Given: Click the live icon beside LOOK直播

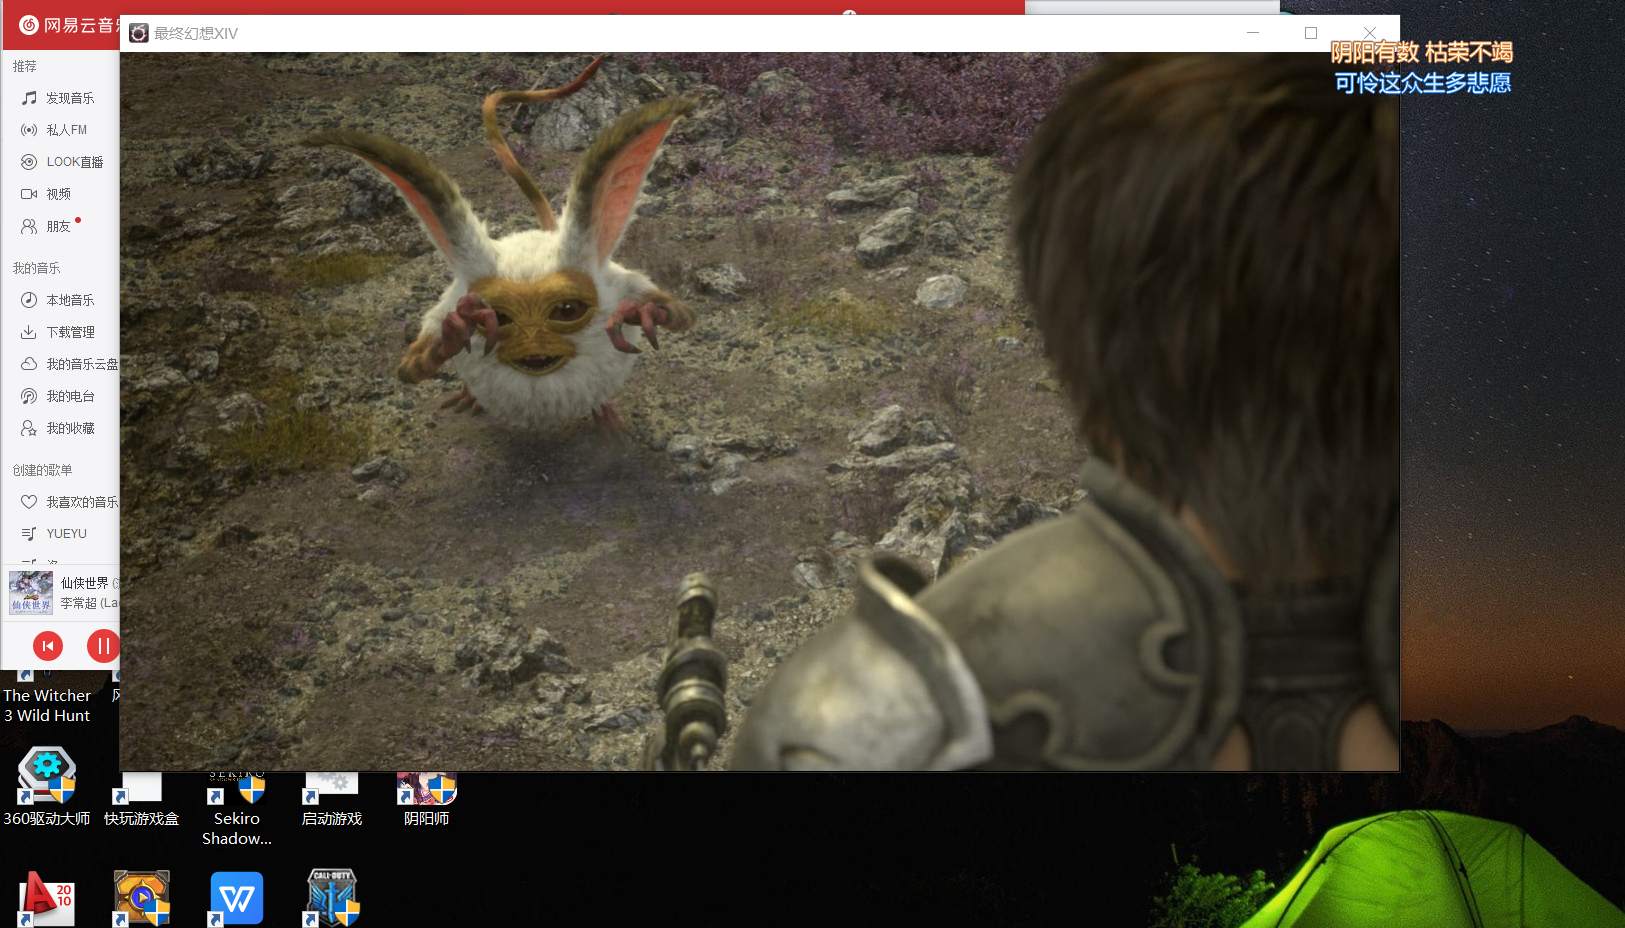Looking at the screenshot, I should tap(29, 162).
